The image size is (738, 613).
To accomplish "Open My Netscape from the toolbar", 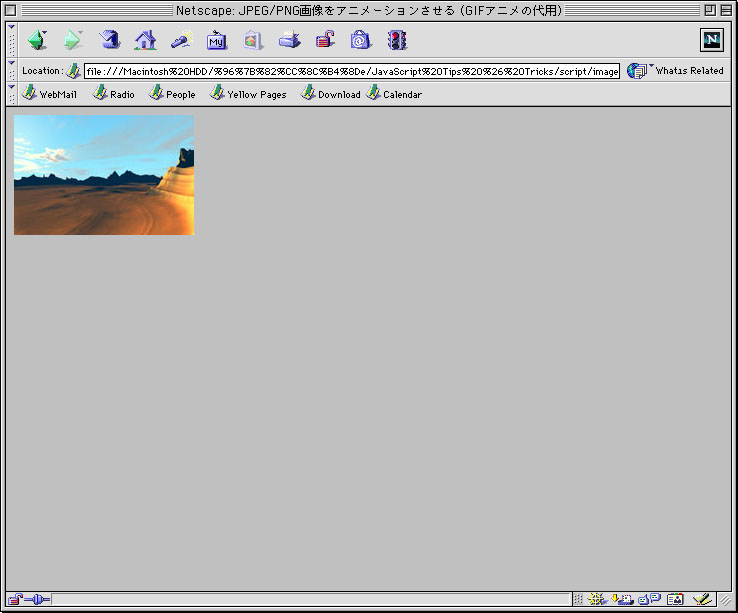I will tap(217, 40).
